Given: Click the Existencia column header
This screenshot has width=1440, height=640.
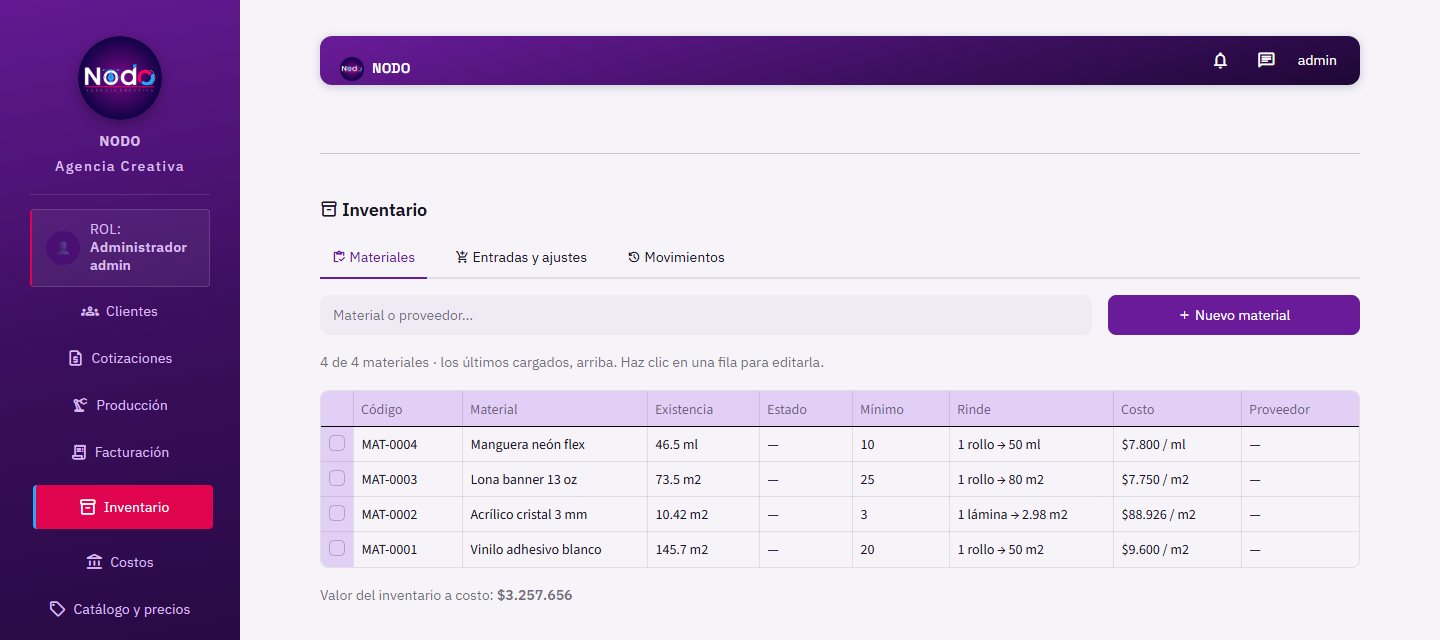Looking at the screenshot, I should 703,409.
